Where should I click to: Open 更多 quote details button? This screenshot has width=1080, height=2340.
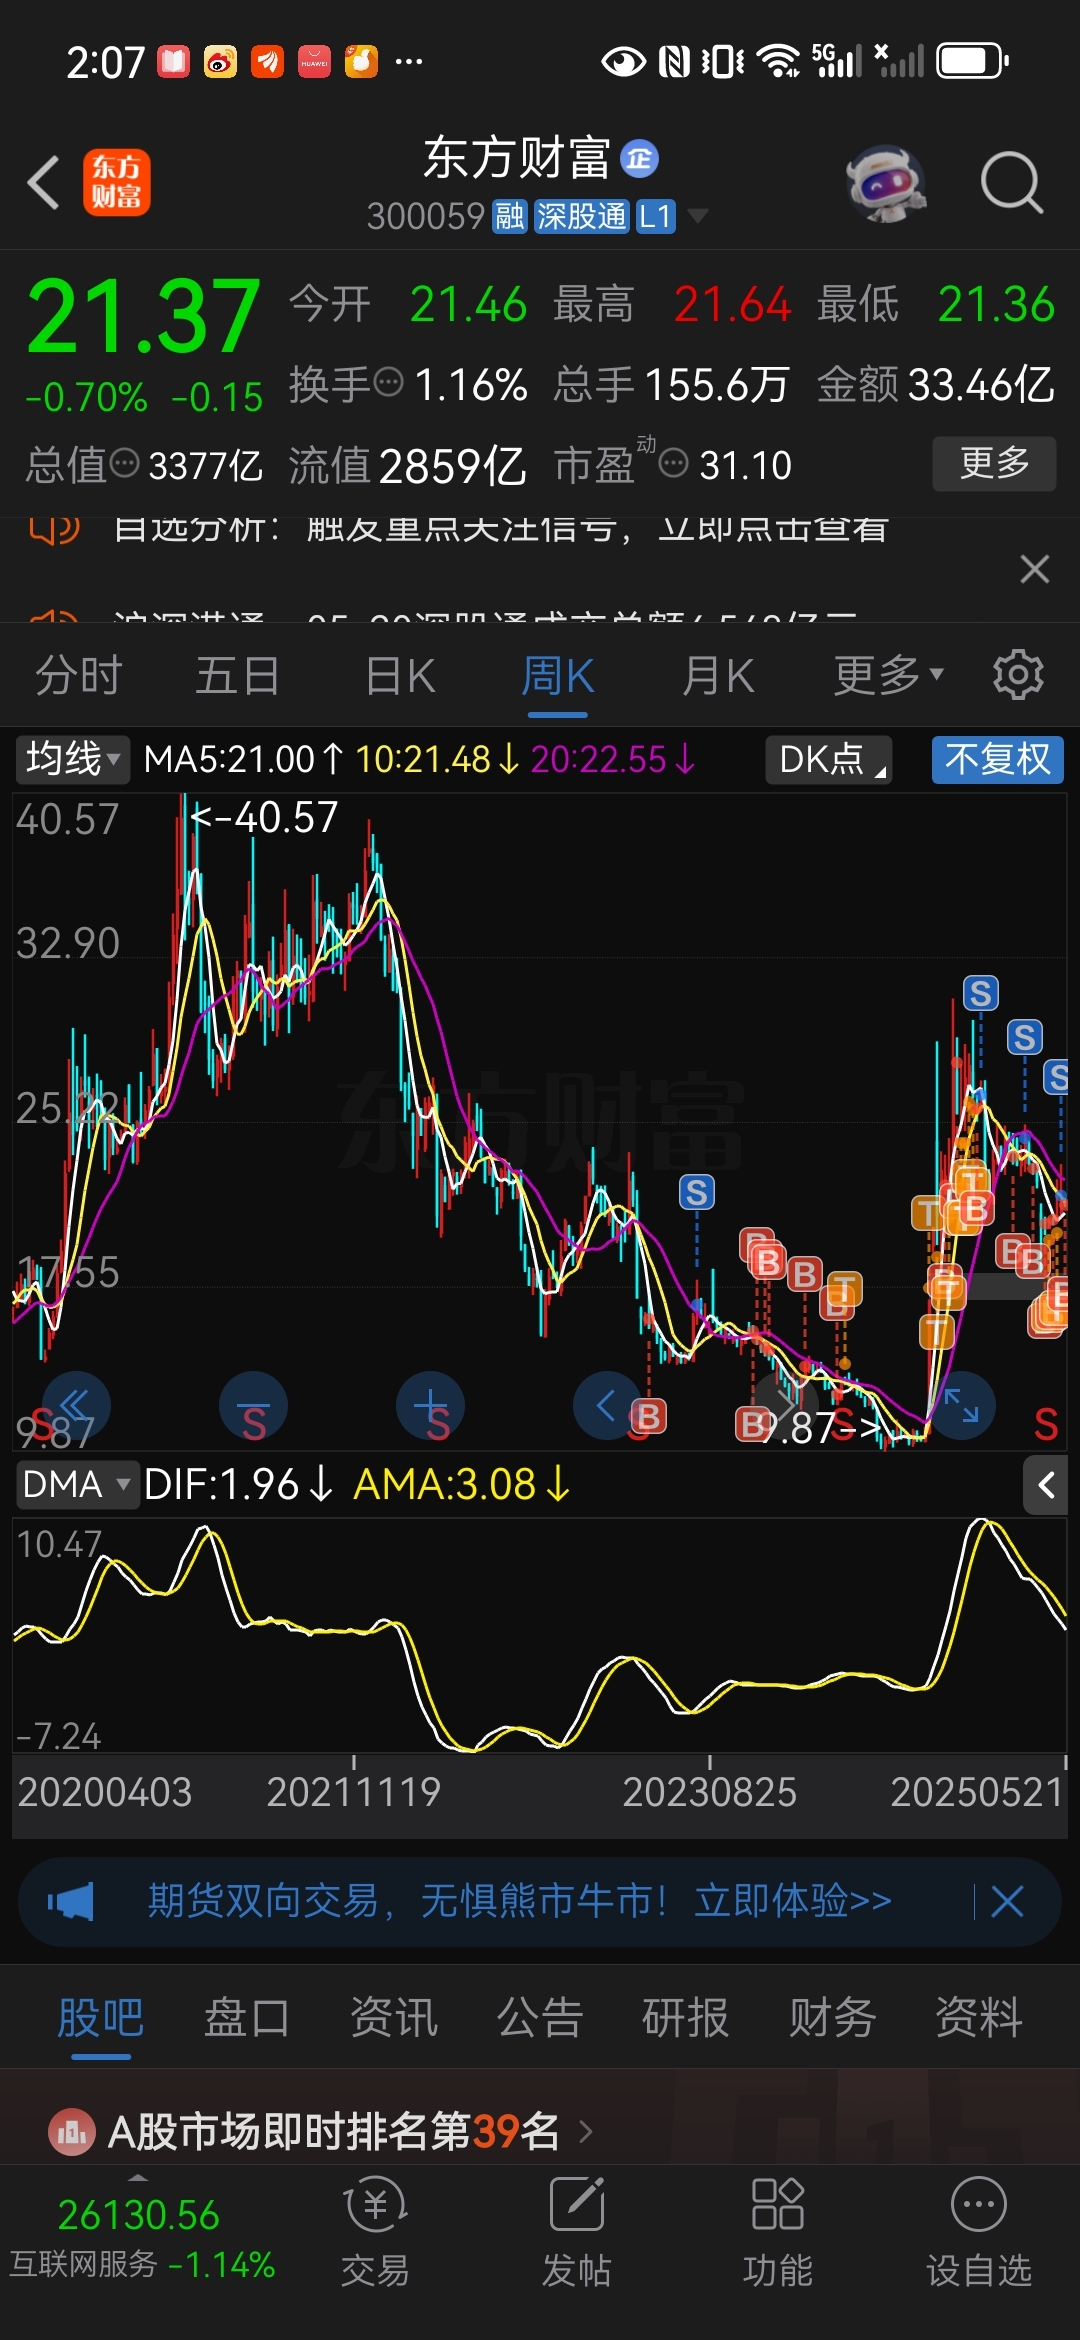(x=994, y=463)
